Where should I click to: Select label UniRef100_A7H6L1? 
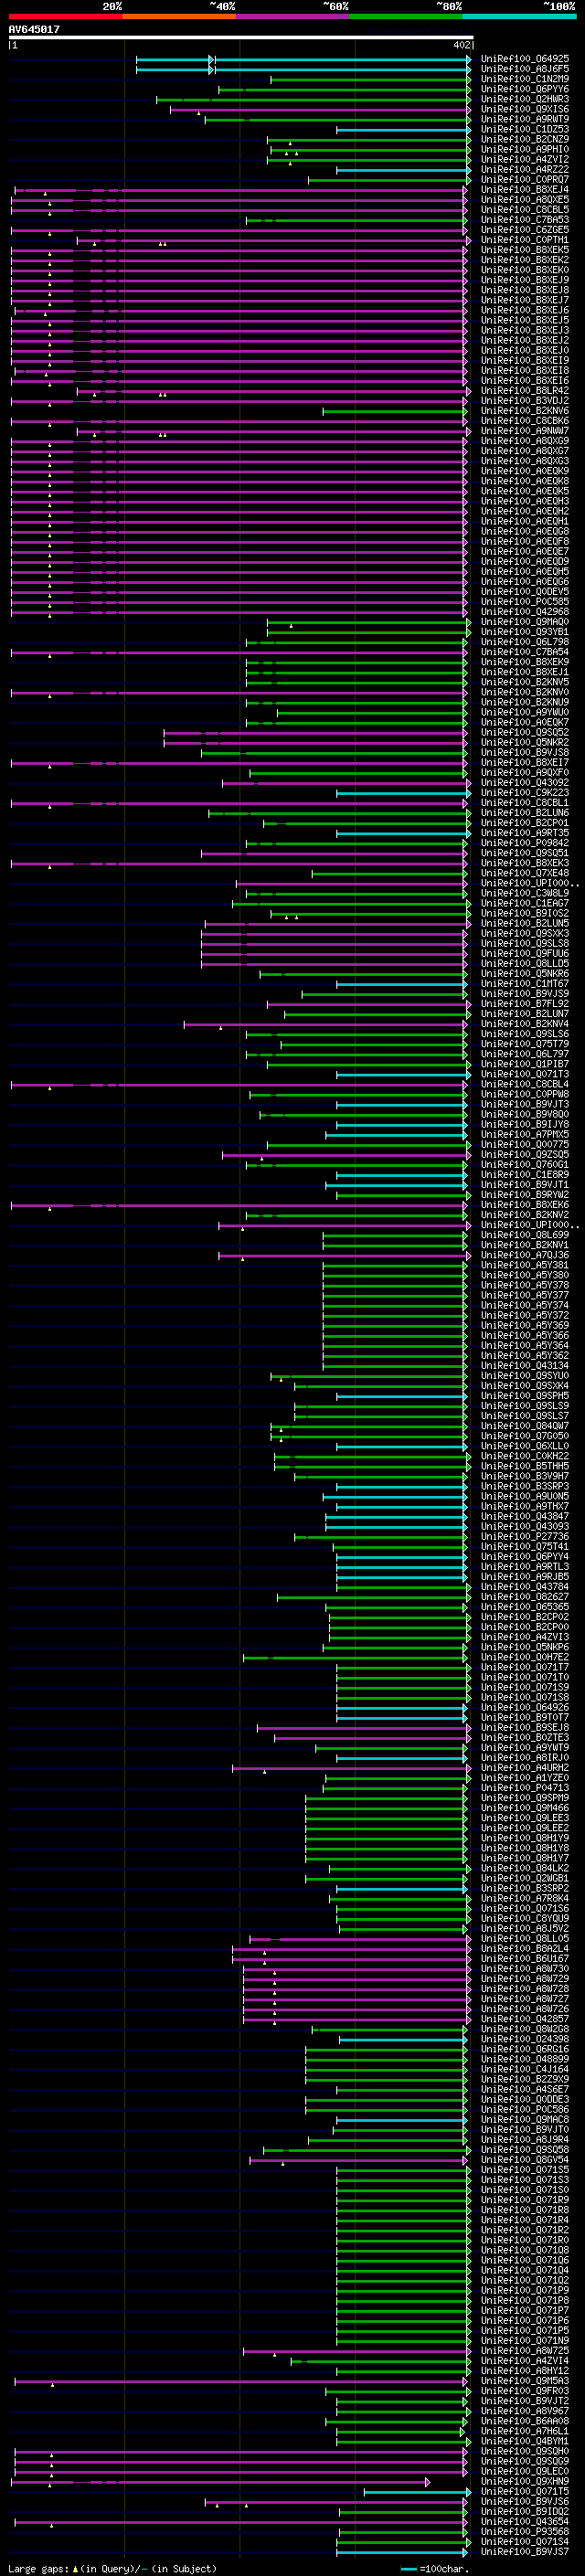[525, 2431]
